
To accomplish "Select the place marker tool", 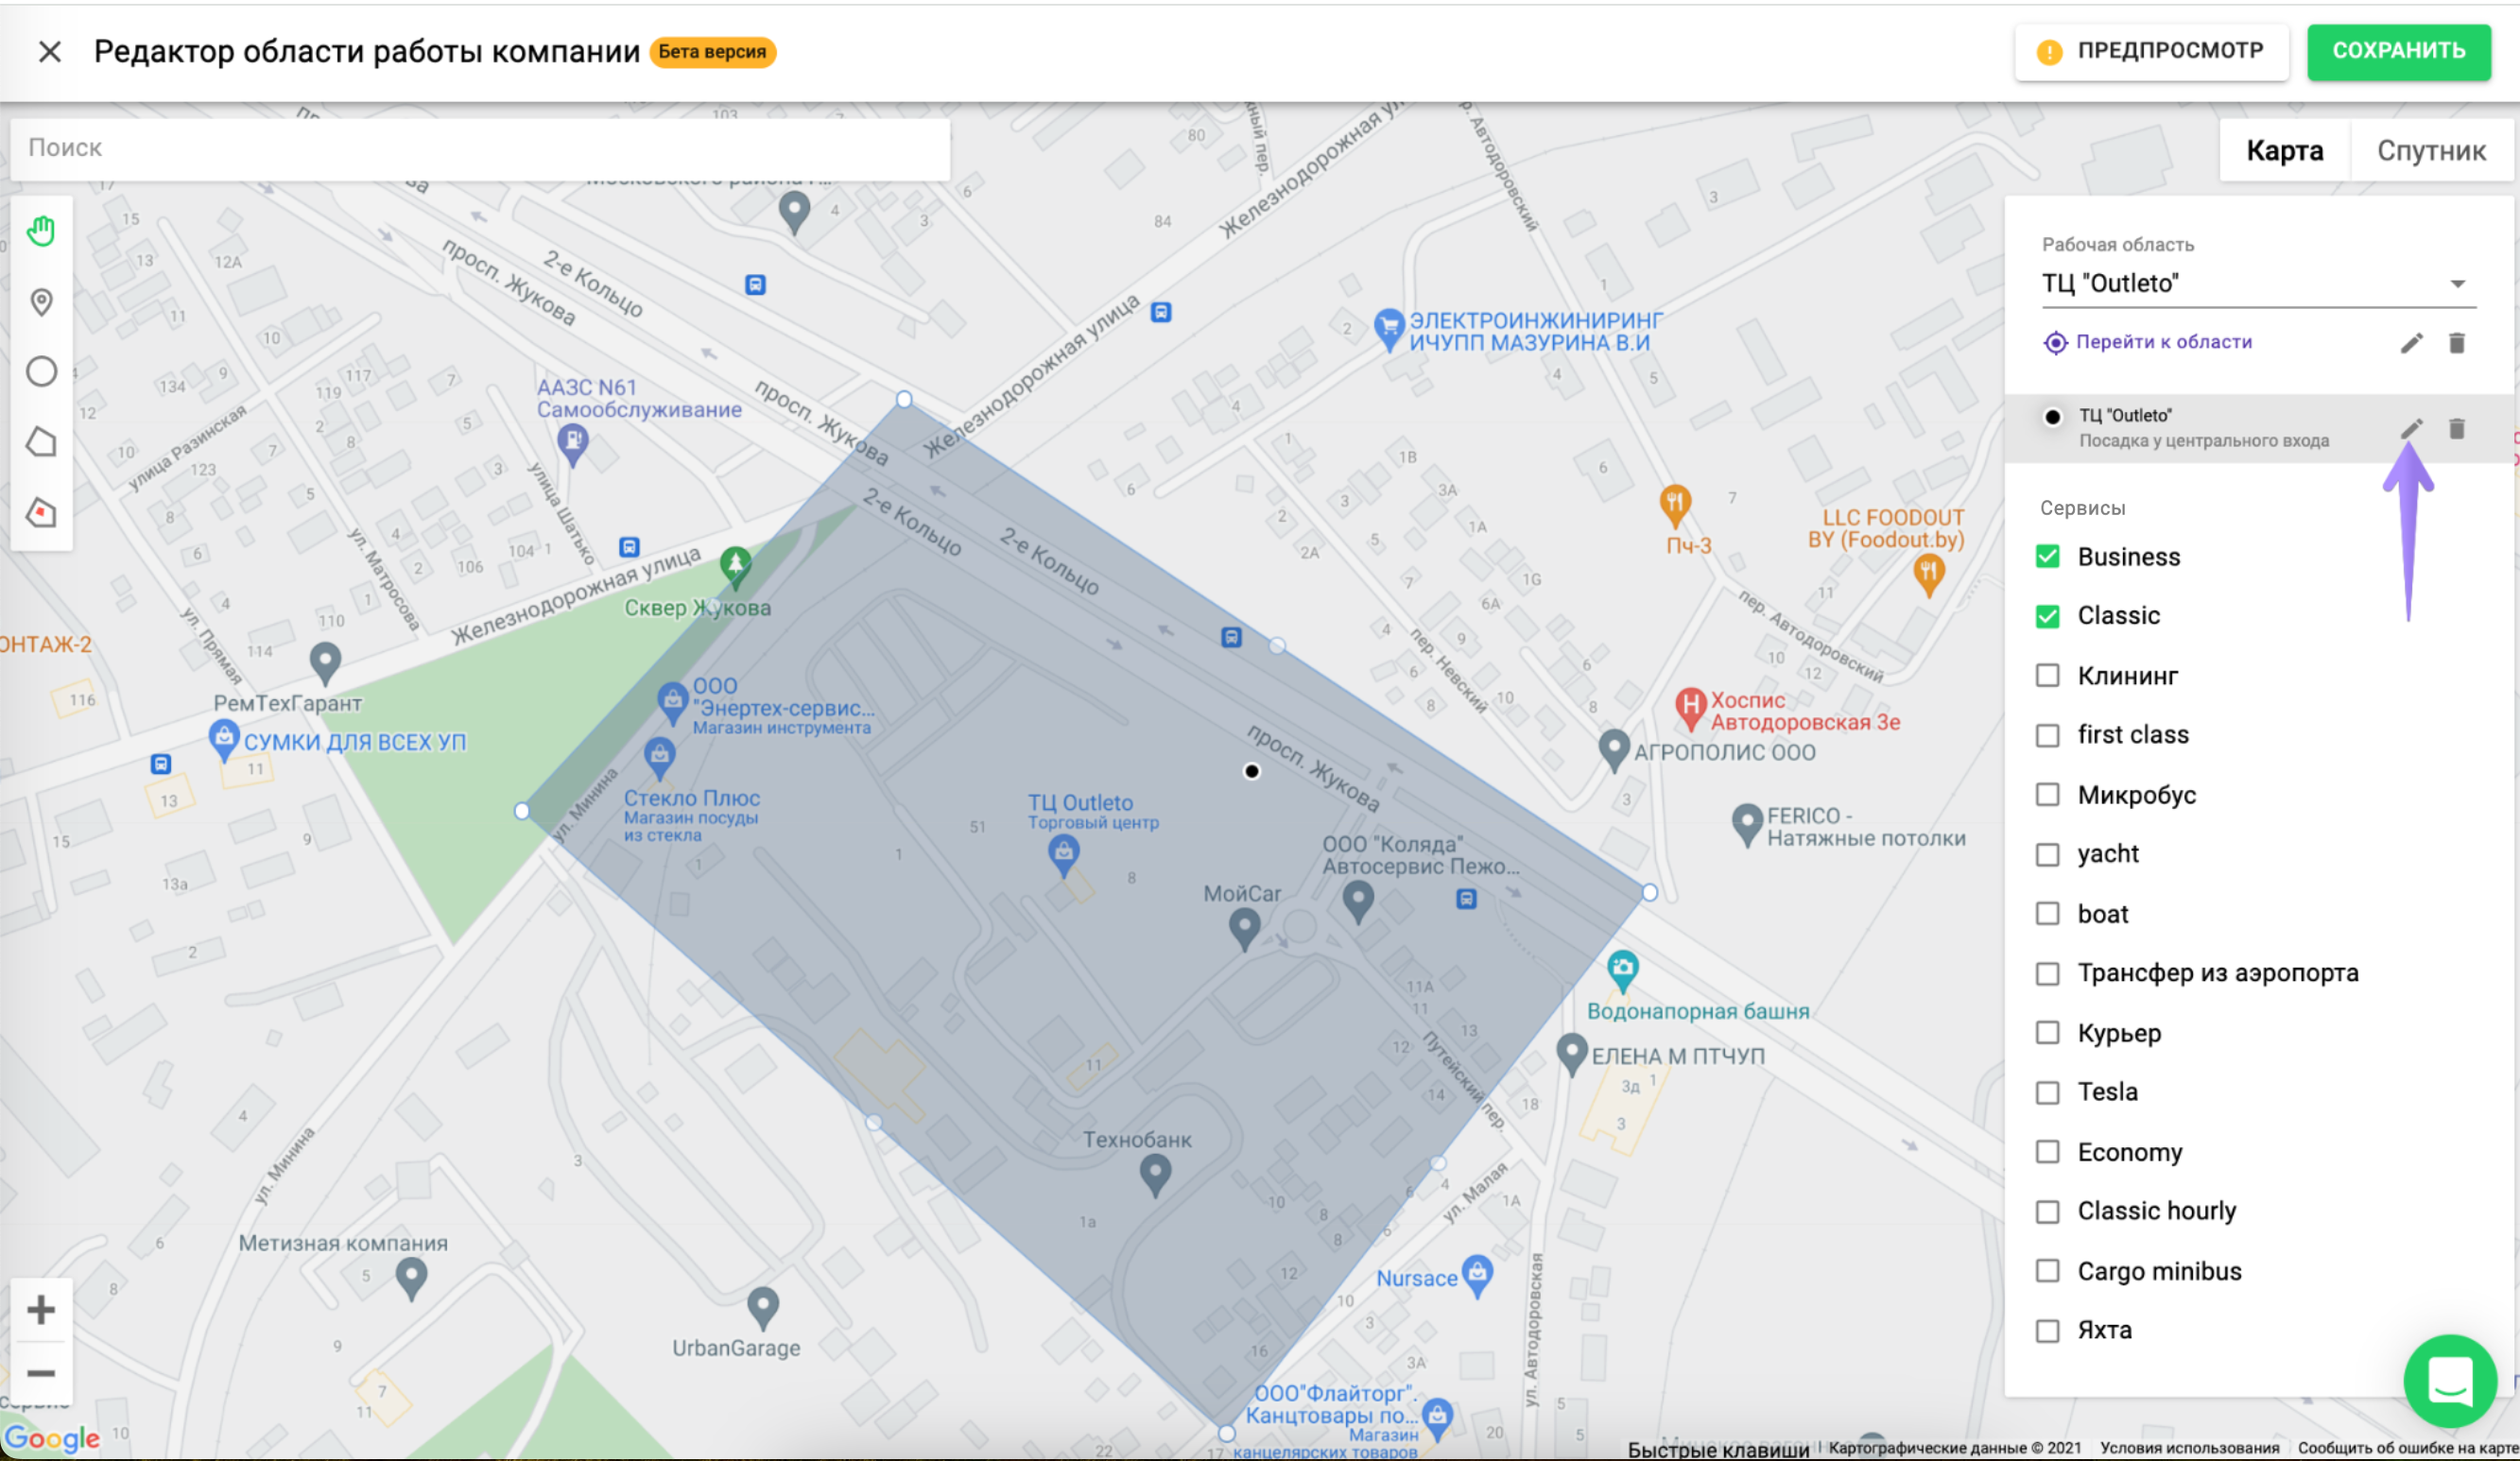I will click(41, 302).
